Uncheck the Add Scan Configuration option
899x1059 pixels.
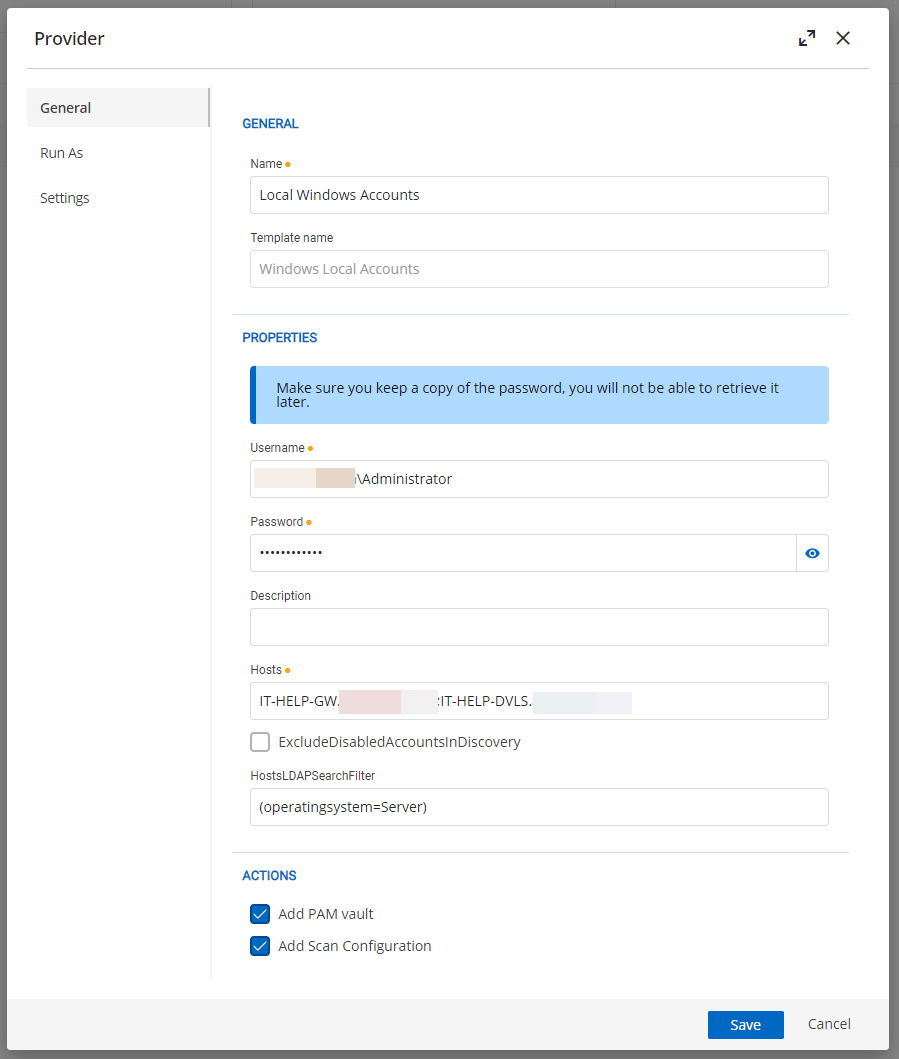pos(260,946)
